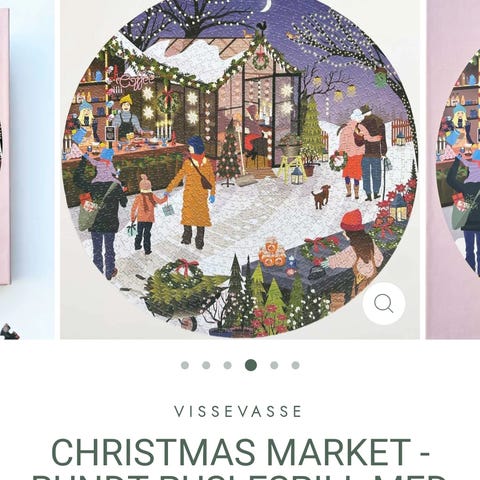Click the hugging couple in the puzzle
The image size is (480, 480).
point(362,152)
